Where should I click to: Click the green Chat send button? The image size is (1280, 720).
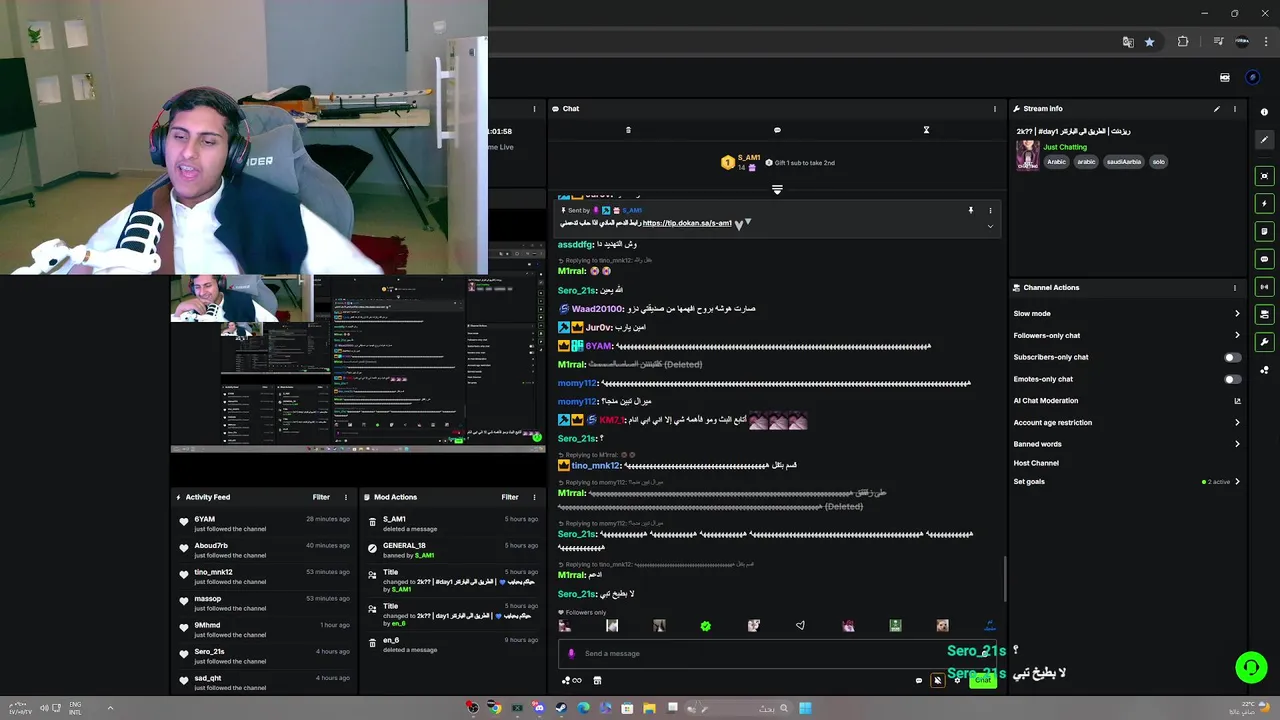point(983,681)
